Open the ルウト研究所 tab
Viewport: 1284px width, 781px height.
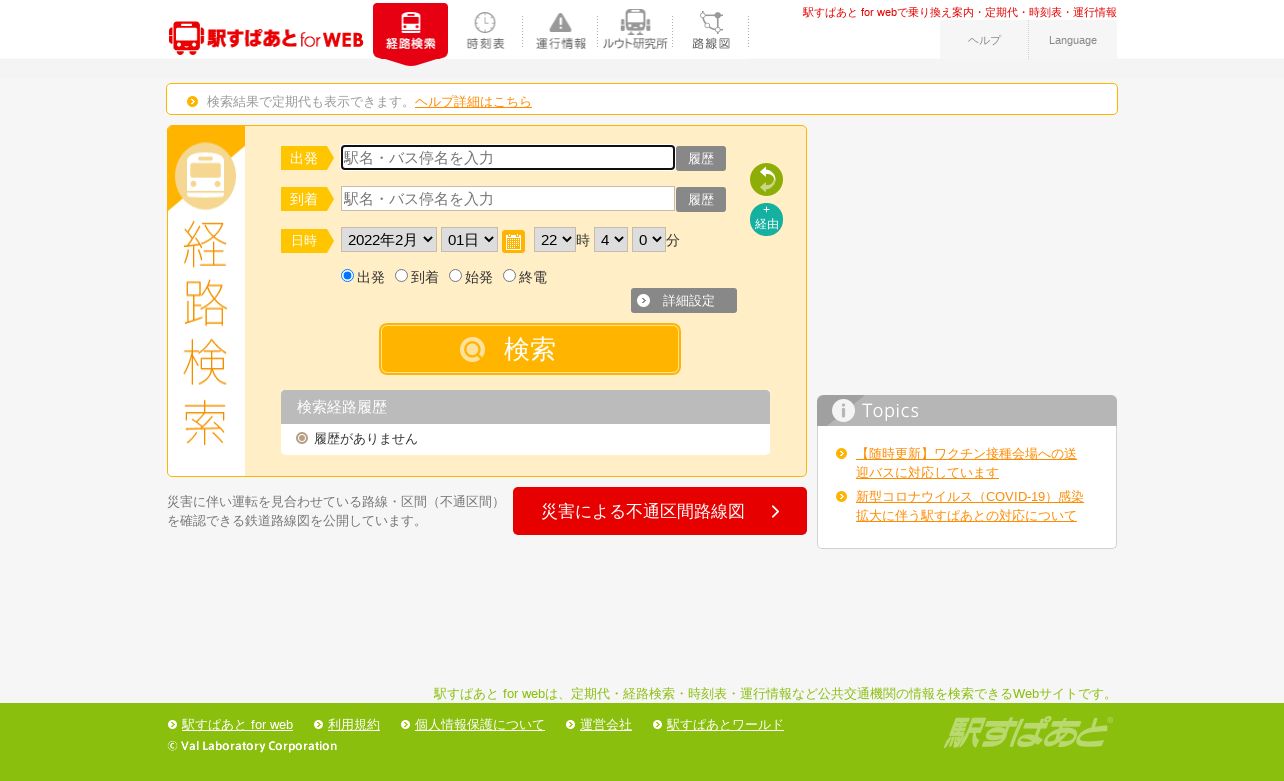click(635, 31)
